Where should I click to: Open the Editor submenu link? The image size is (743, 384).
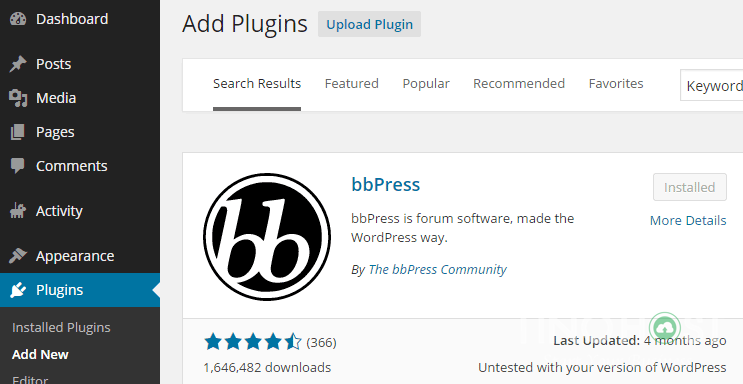point(30,380)
